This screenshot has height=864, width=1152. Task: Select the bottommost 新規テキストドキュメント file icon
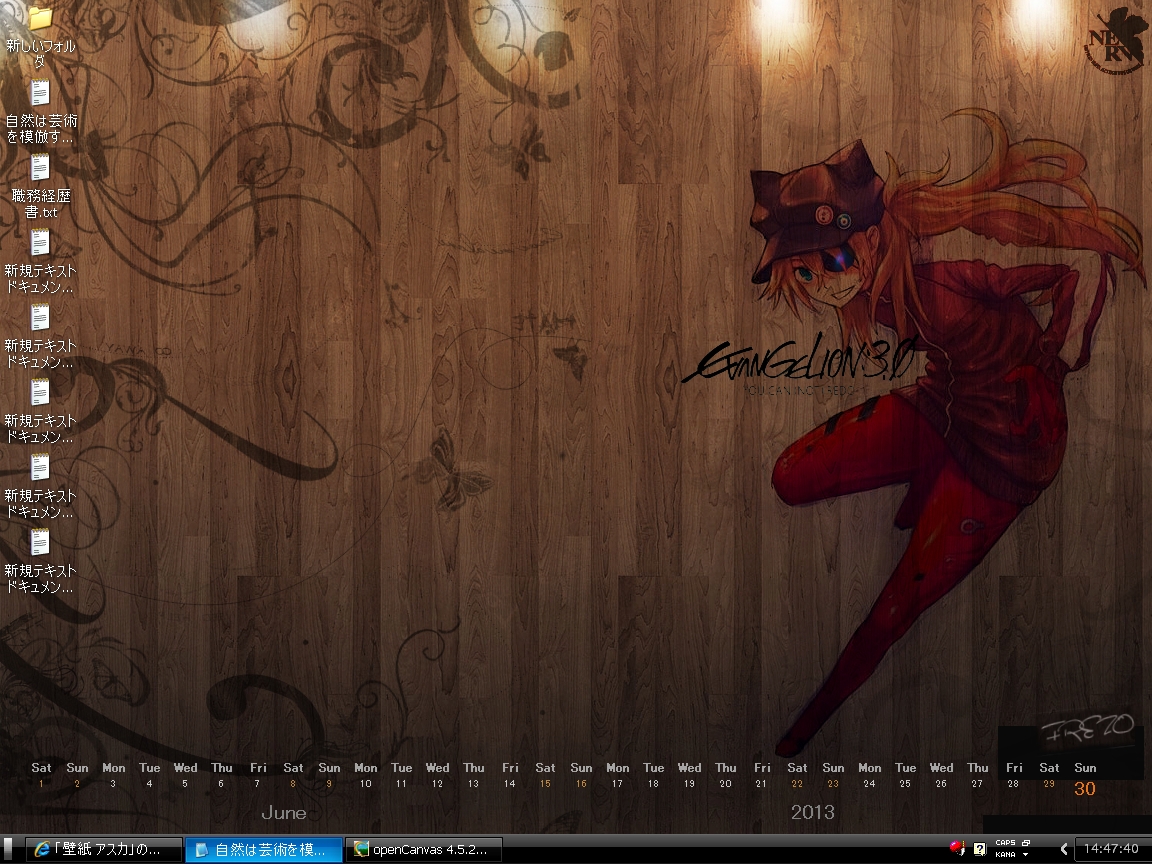pos(40,544)
